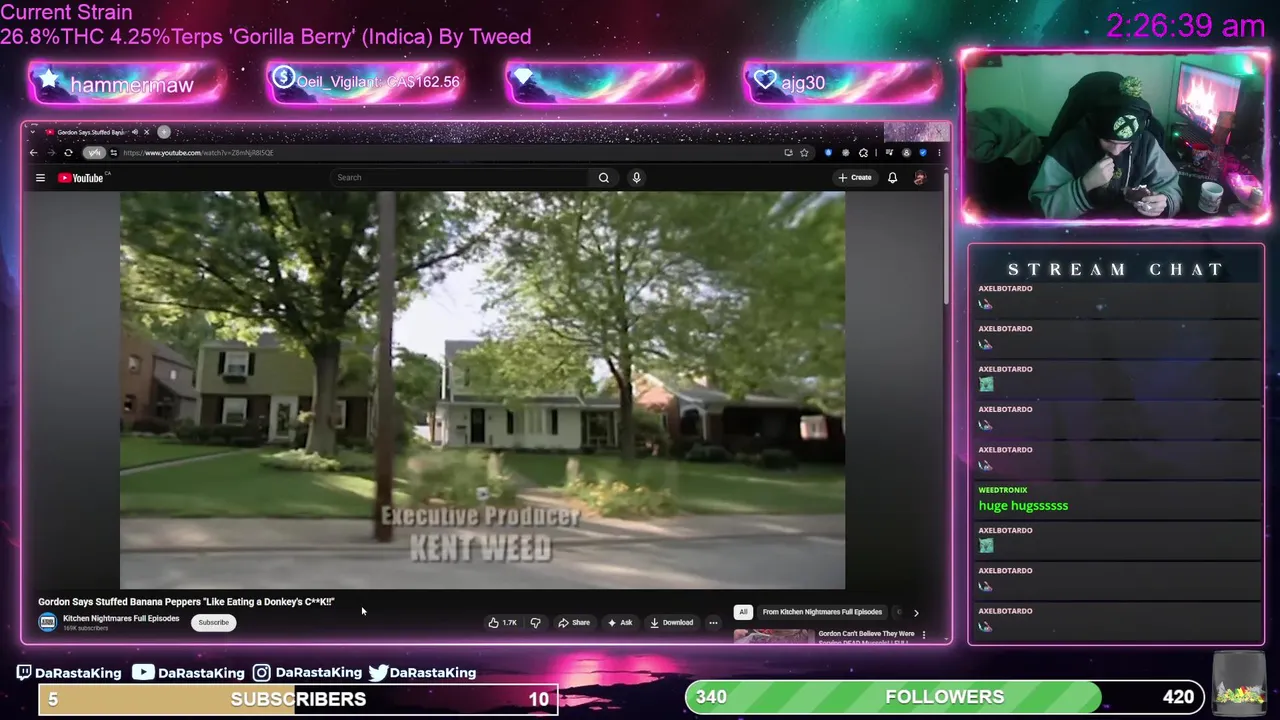Go to the YouTube home logo
The height and width of the screenshot is (720, 1280).
tap(81, 178)
